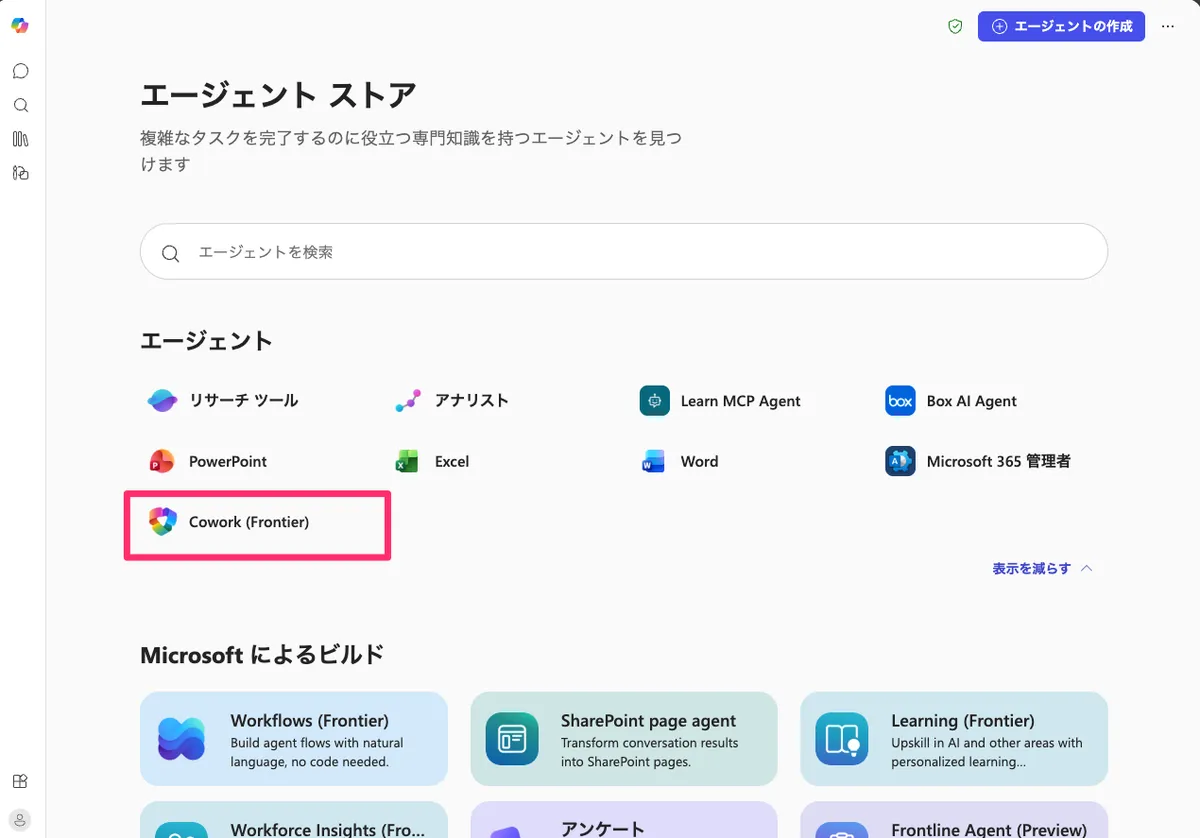
Task: Open the SharePoint page agent card
Action: click(623, 739)
